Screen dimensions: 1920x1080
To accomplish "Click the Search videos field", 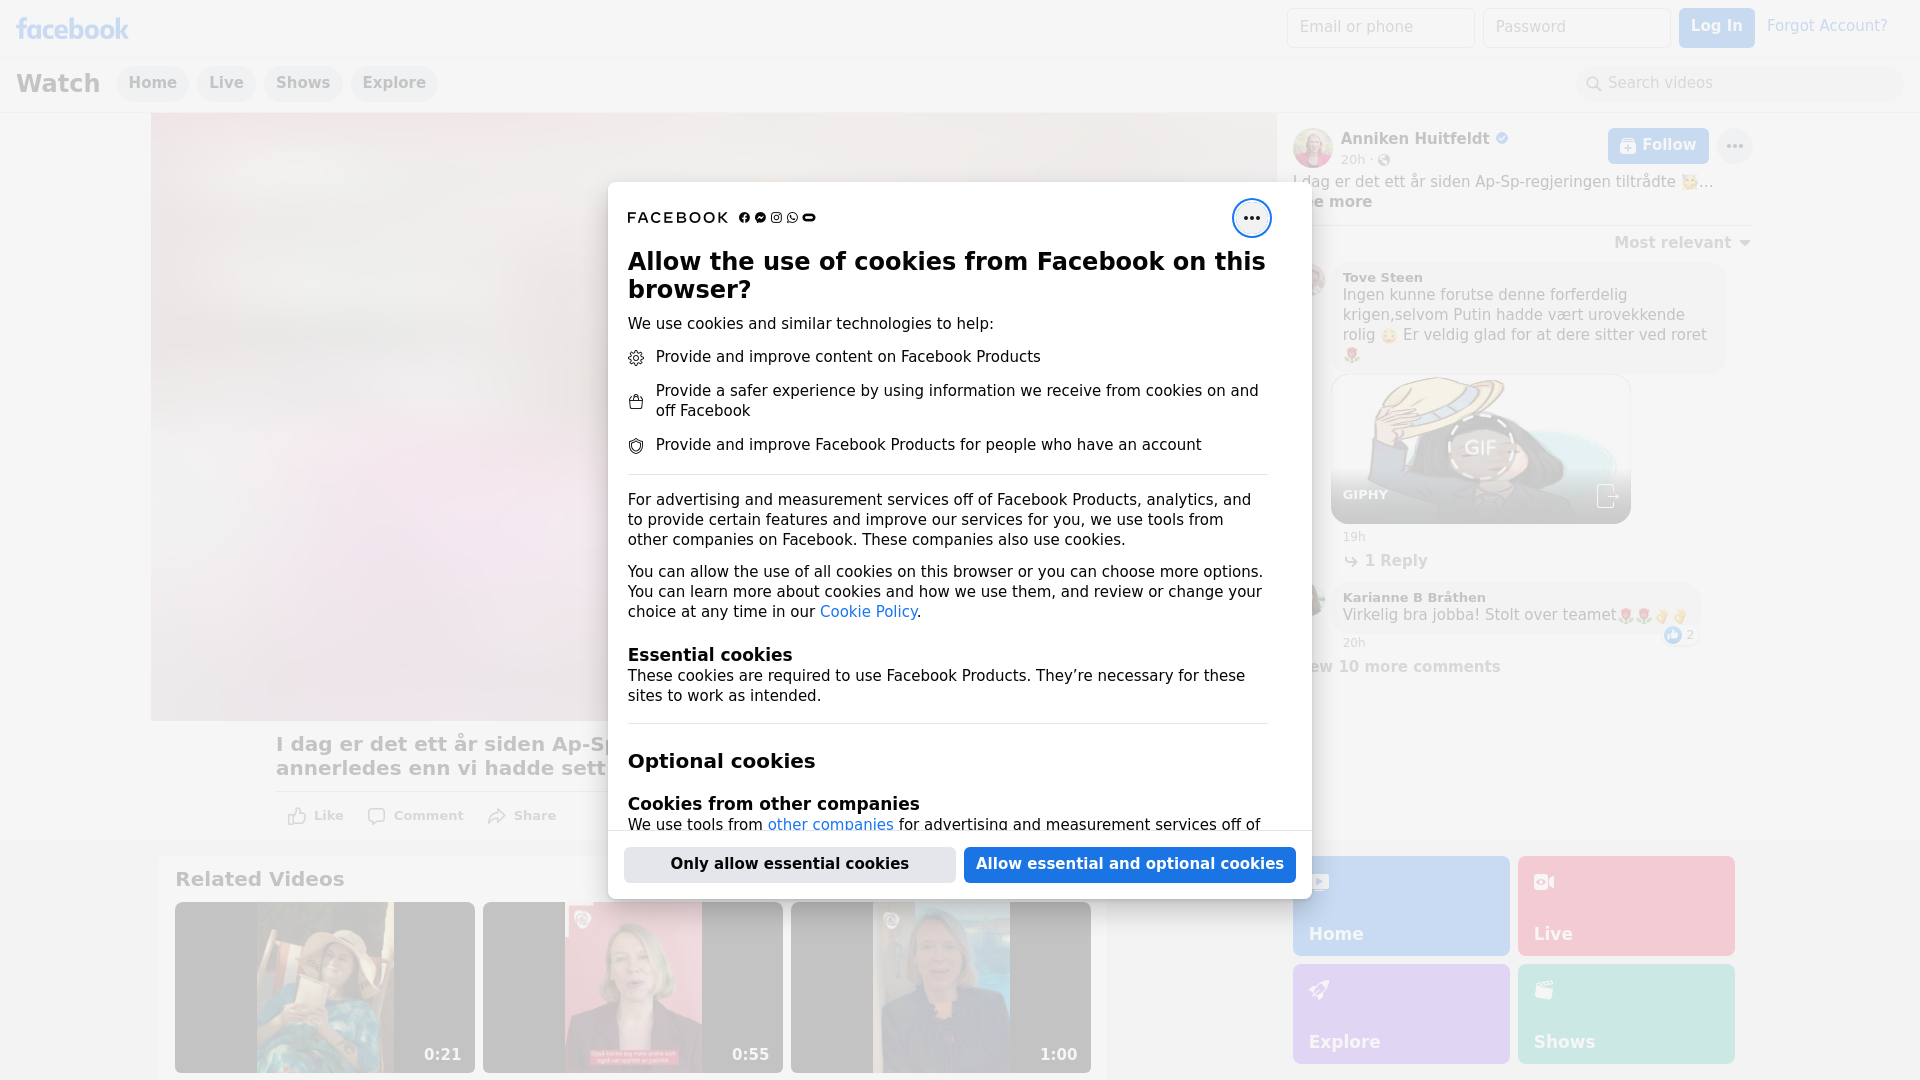I will pos(1740,83).
